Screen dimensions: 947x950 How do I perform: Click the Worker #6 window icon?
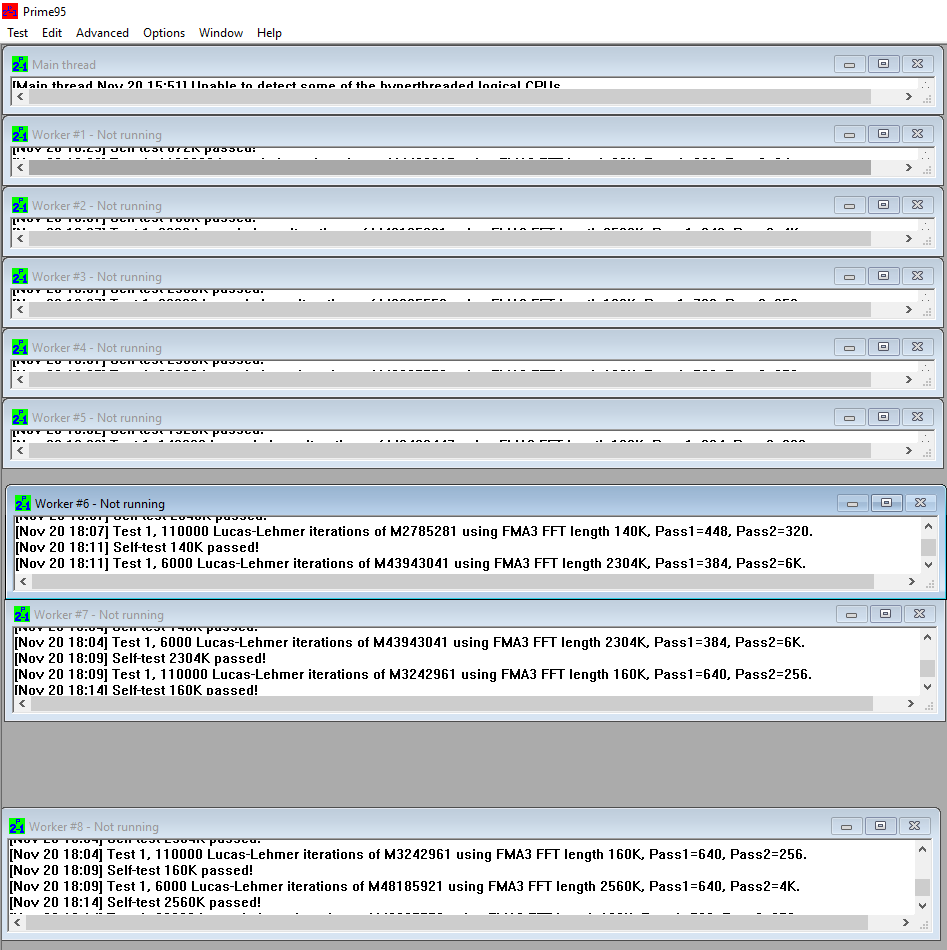(x=22, y=503)
